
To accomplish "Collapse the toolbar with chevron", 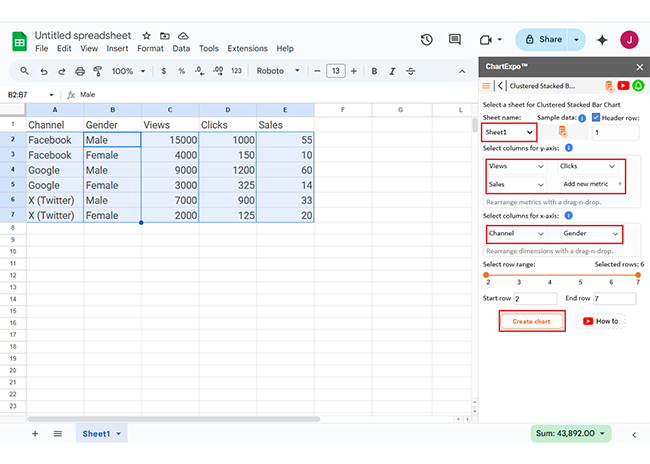I will [x=462, y=71].
